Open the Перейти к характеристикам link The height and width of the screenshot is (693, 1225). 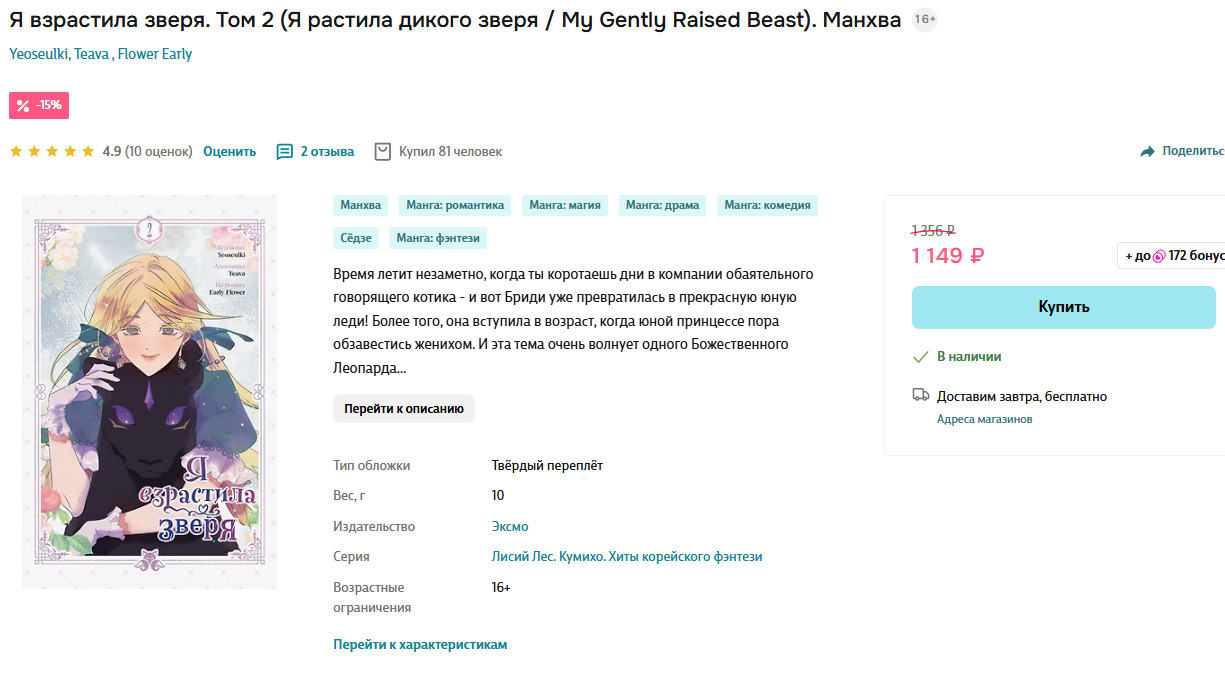420,645
